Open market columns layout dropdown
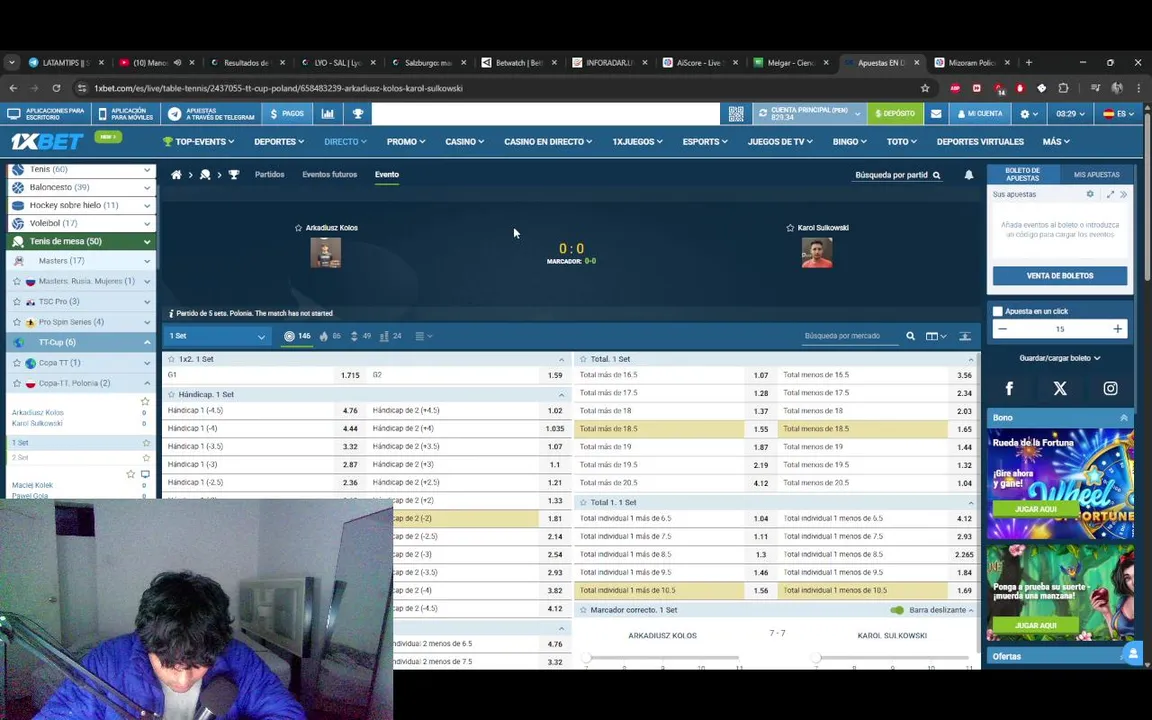 coord(936,336)
